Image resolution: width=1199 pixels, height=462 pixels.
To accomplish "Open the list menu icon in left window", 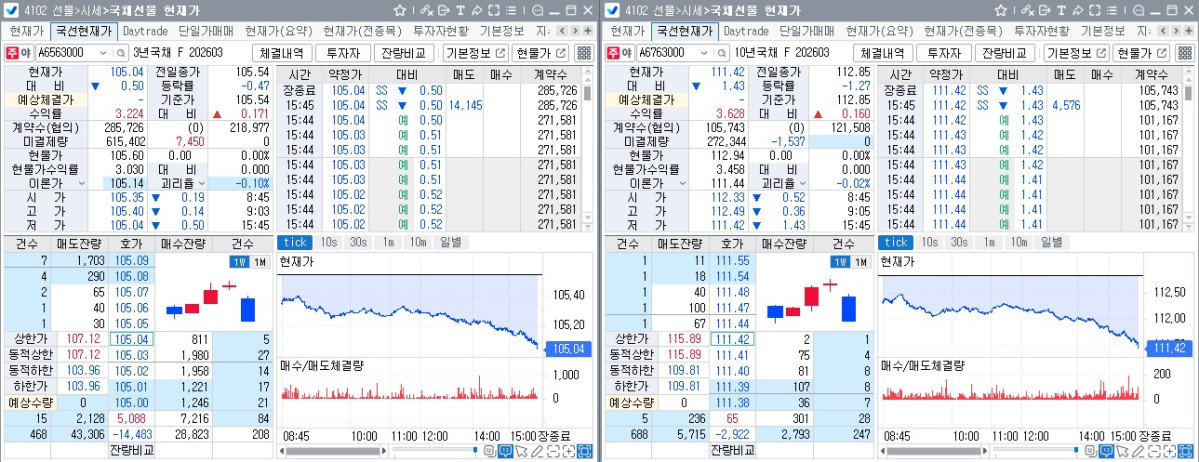I will [x=510, y=11].
